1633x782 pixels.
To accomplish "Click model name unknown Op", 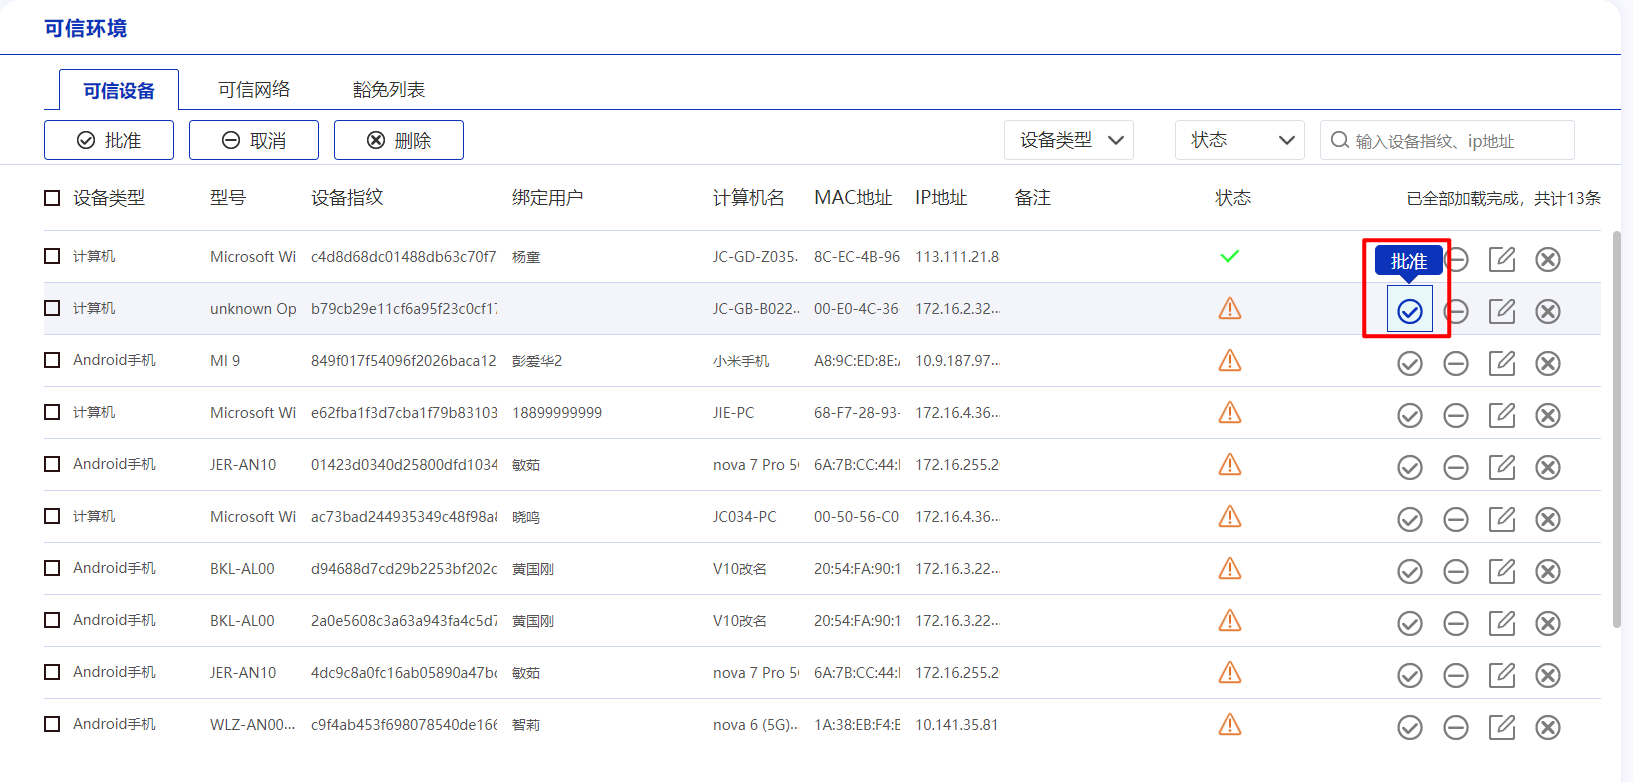I will point(253,309).
